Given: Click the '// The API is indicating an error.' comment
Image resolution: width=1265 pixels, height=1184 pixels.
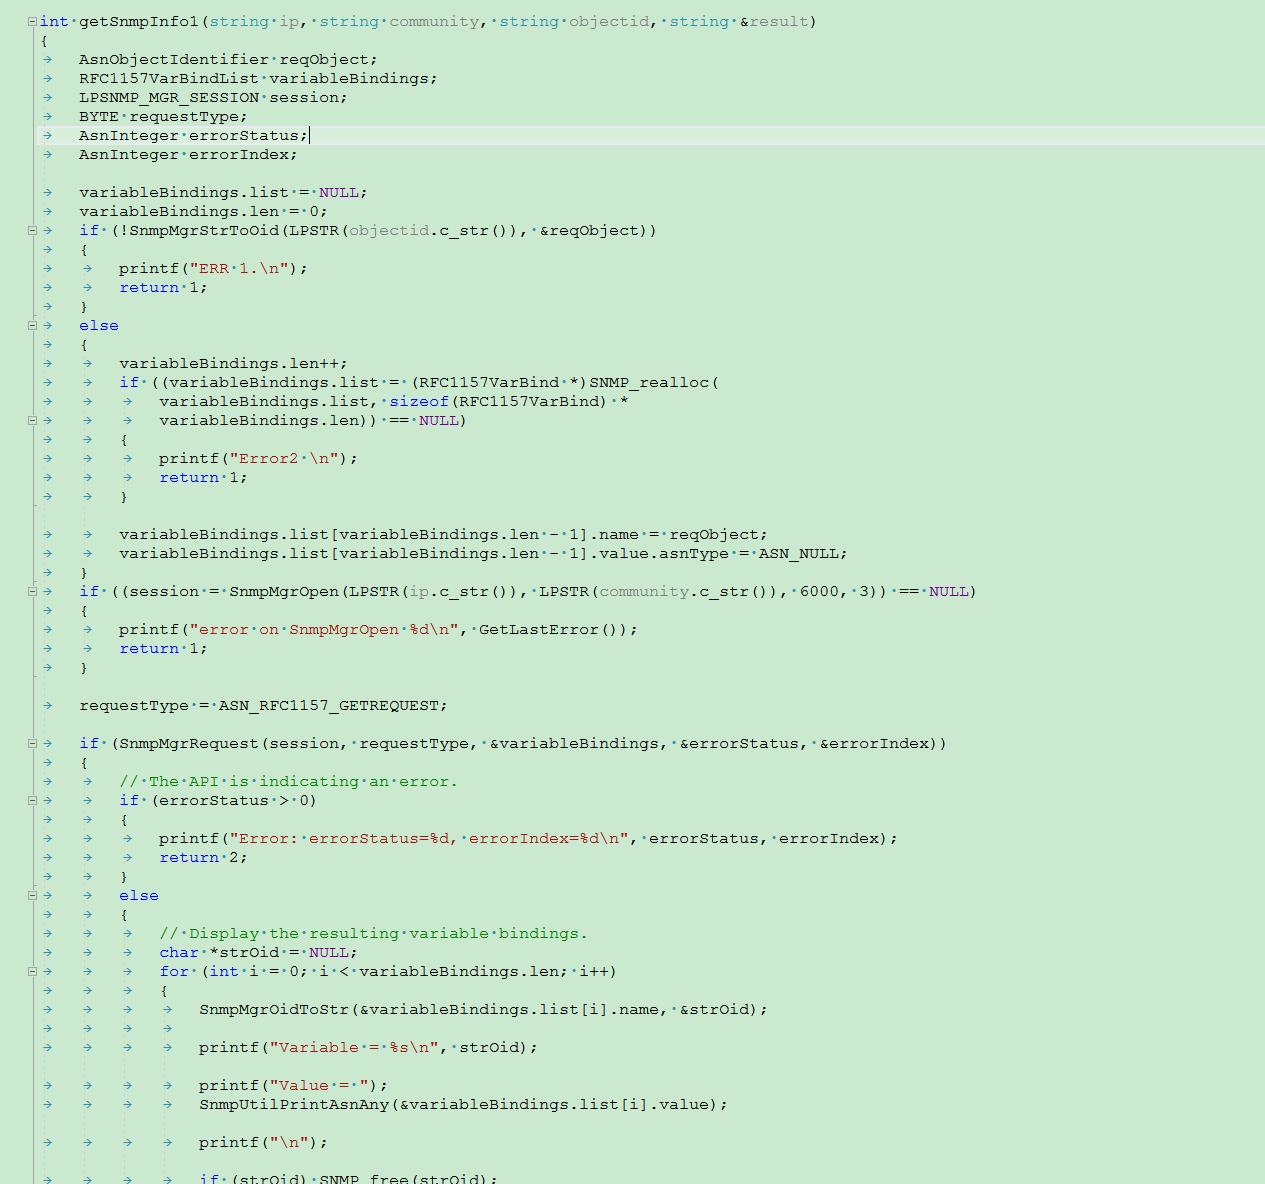Looking at the screenshot, I should point(288,781).
